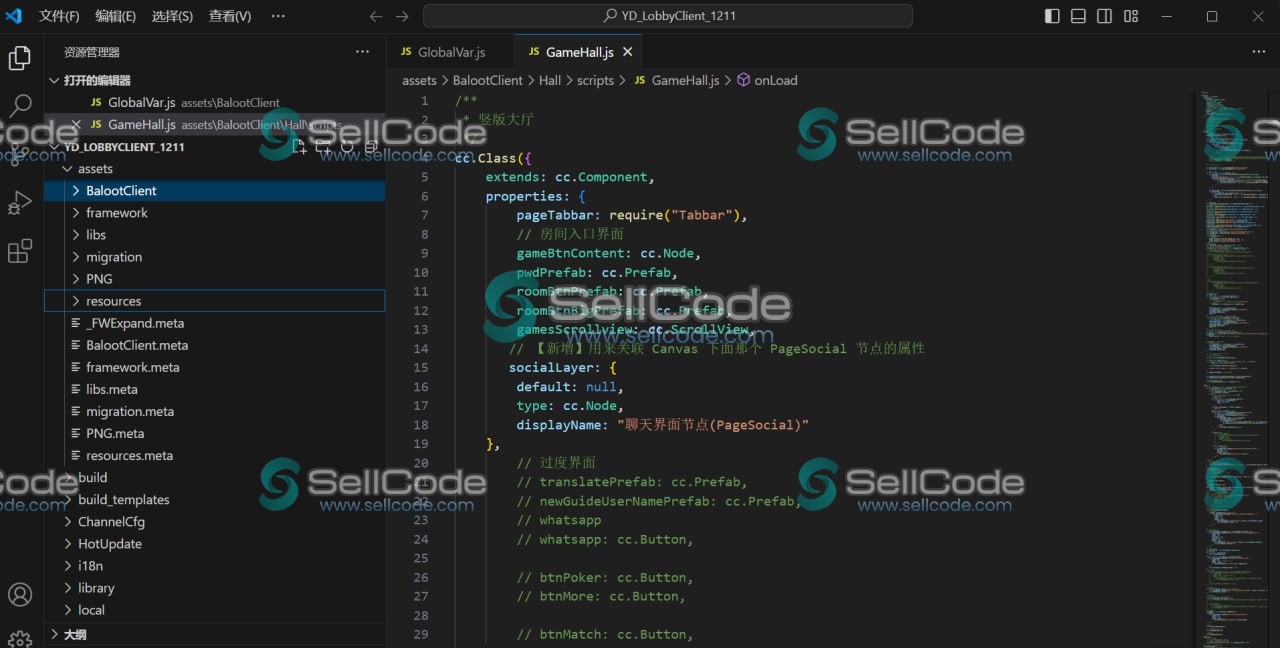Create a new folder using the Explorer icon

[322, 146]
